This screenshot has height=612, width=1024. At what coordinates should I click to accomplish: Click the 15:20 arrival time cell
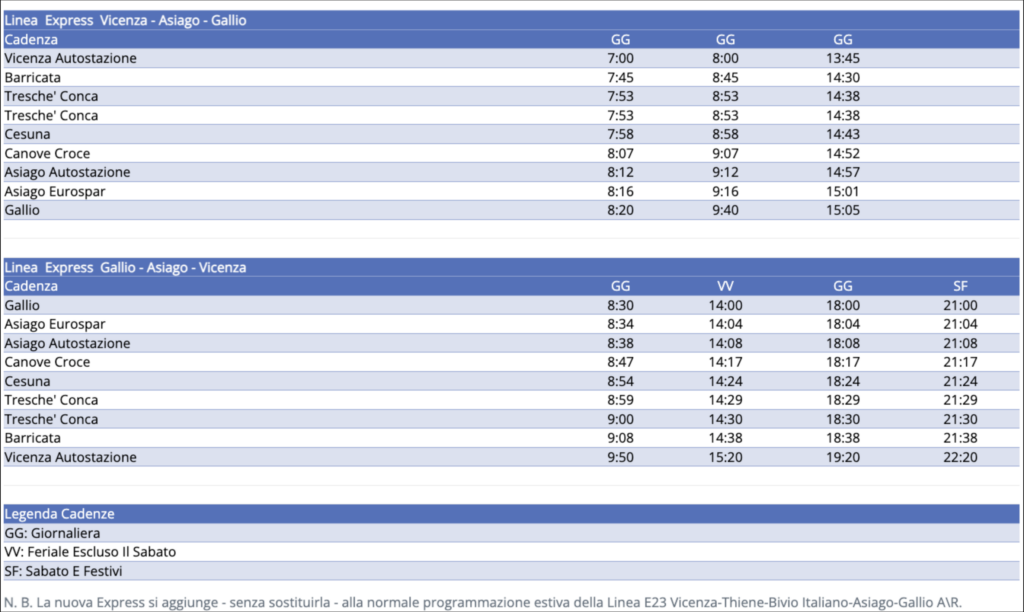pyautogui.click(x=726, y=457)
